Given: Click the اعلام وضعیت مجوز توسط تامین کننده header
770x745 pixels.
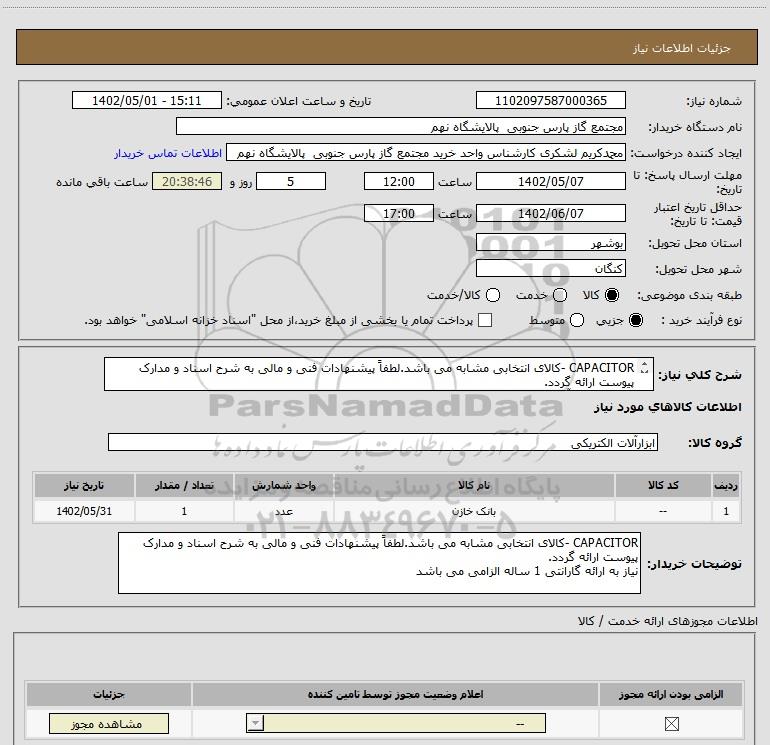Looking at the screenshot, I should click(396, 694).
